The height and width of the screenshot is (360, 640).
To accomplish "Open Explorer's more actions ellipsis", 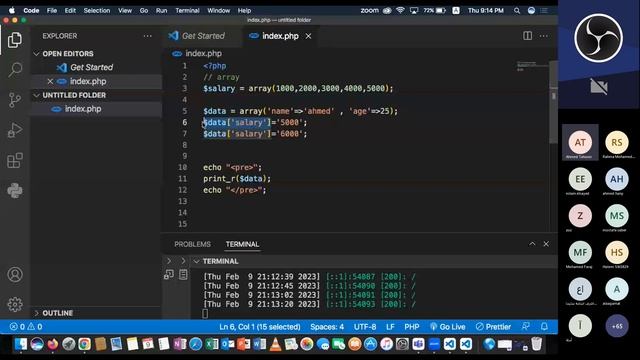I will pyautogui.click(x=147, y=36).
